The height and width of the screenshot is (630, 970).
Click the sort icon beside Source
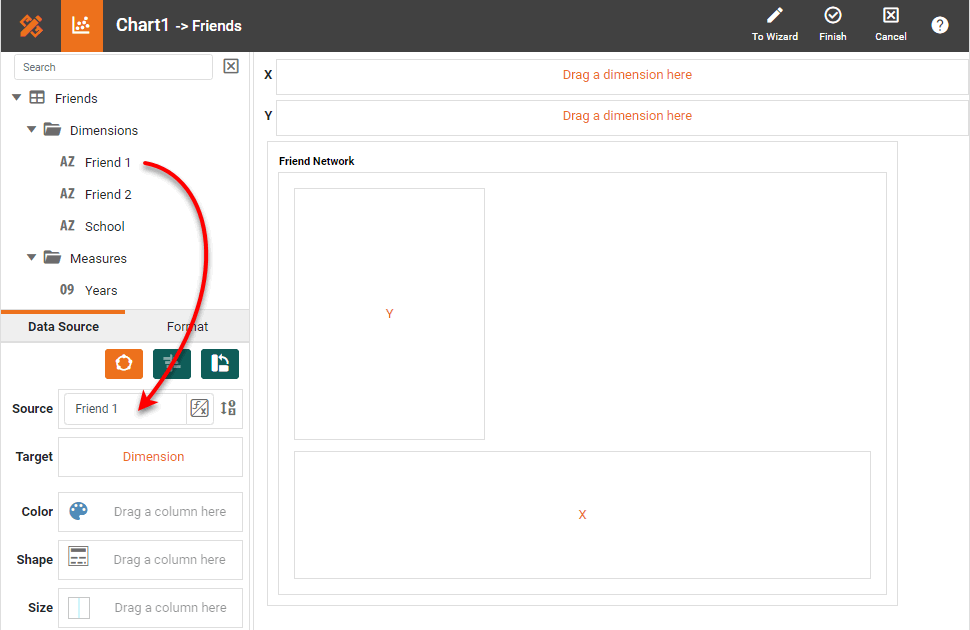(x=228, y=408)
